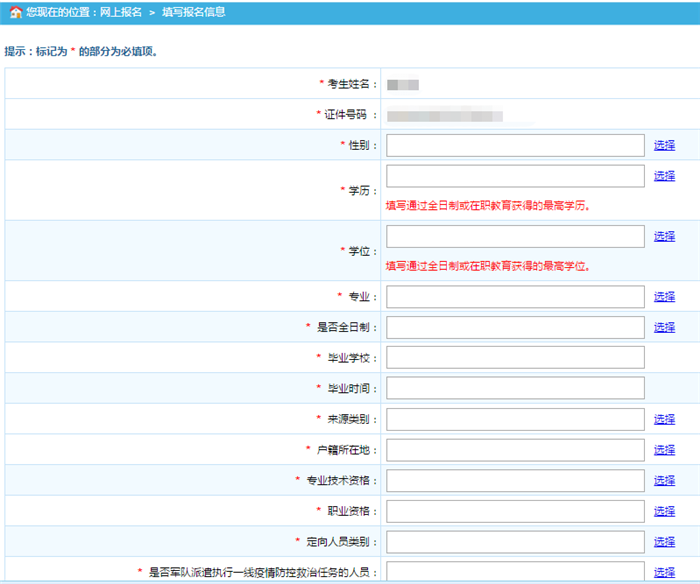Open the 选择 link for 定向人员类别
This screenshot has height=584, width=700.
tap(664, 542)
